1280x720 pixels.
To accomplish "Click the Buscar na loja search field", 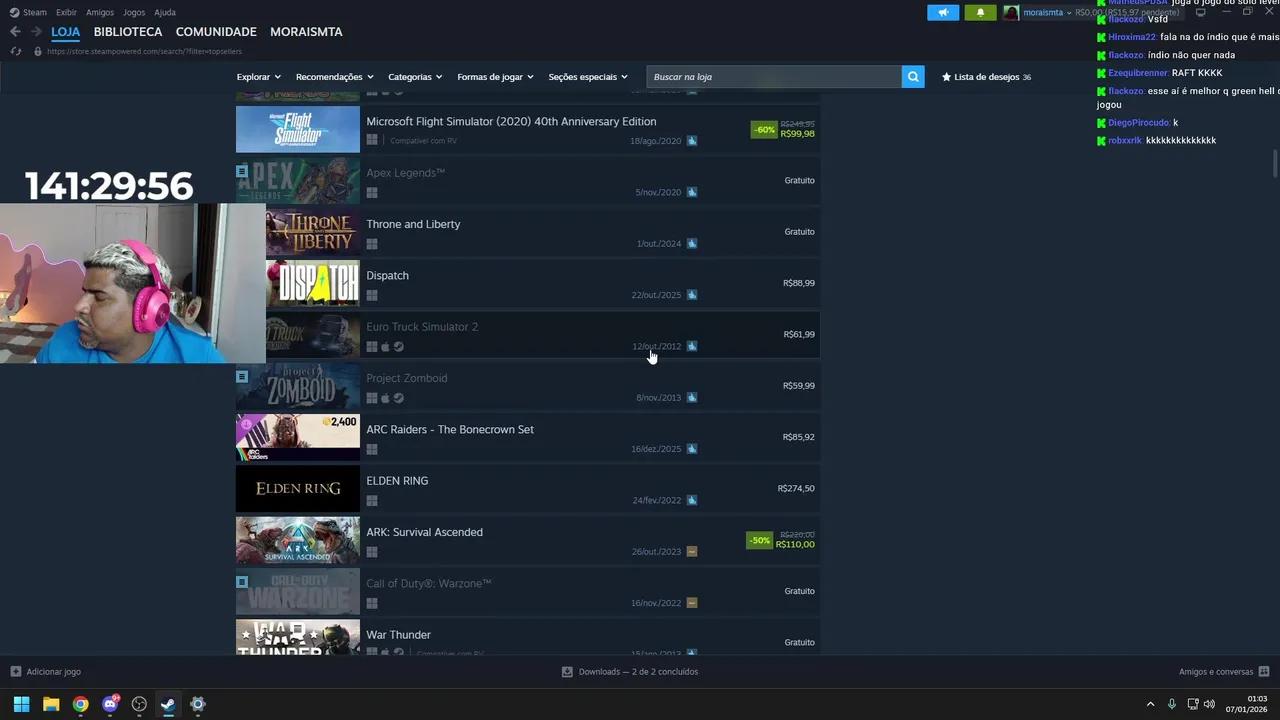I will tap(774, 77).
